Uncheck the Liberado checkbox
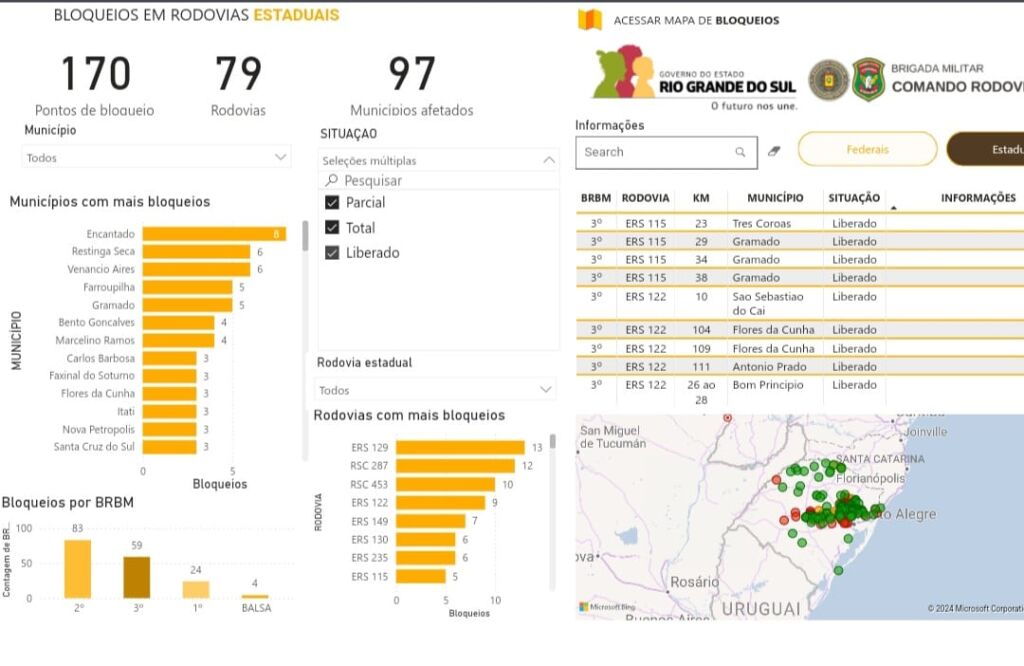Viewport: 1024px width, 666px height. click(x=333, y=253)
